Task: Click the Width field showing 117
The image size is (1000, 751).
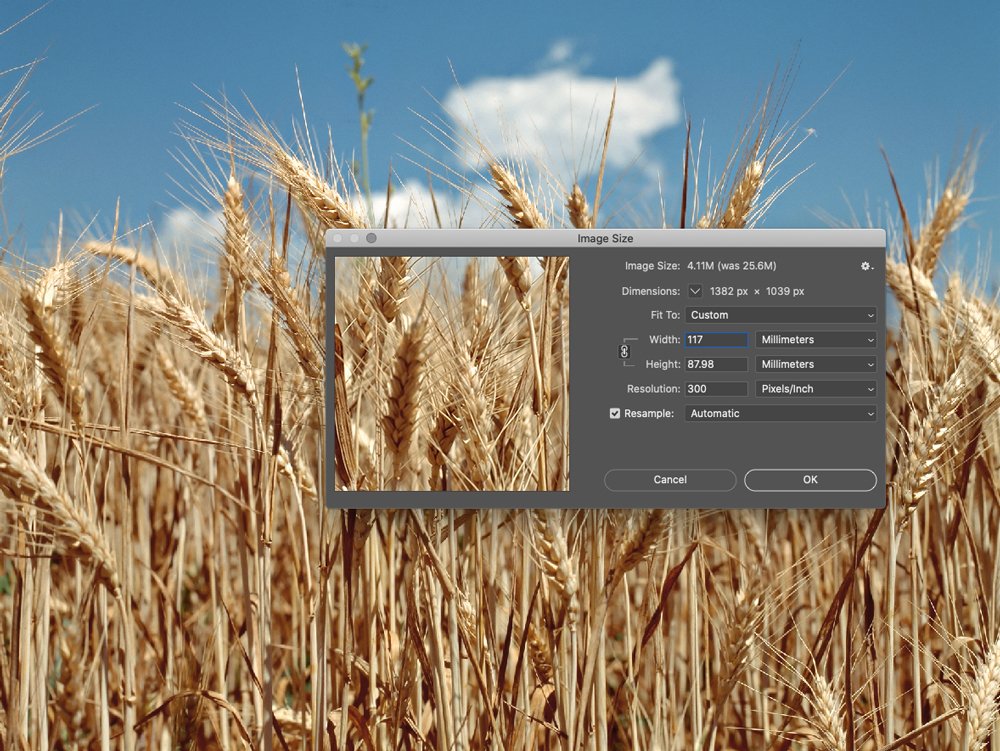Action: tap(716, 340)
